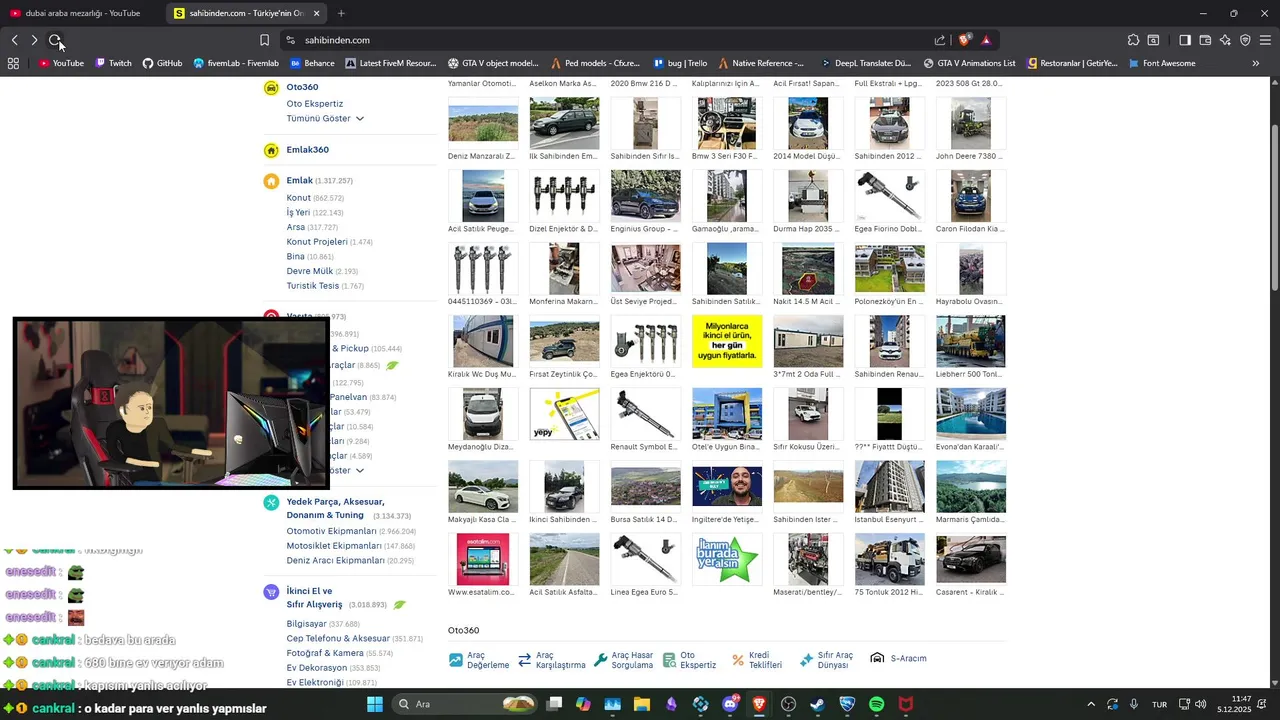Open the Behance bookmark

pos(312,63)
